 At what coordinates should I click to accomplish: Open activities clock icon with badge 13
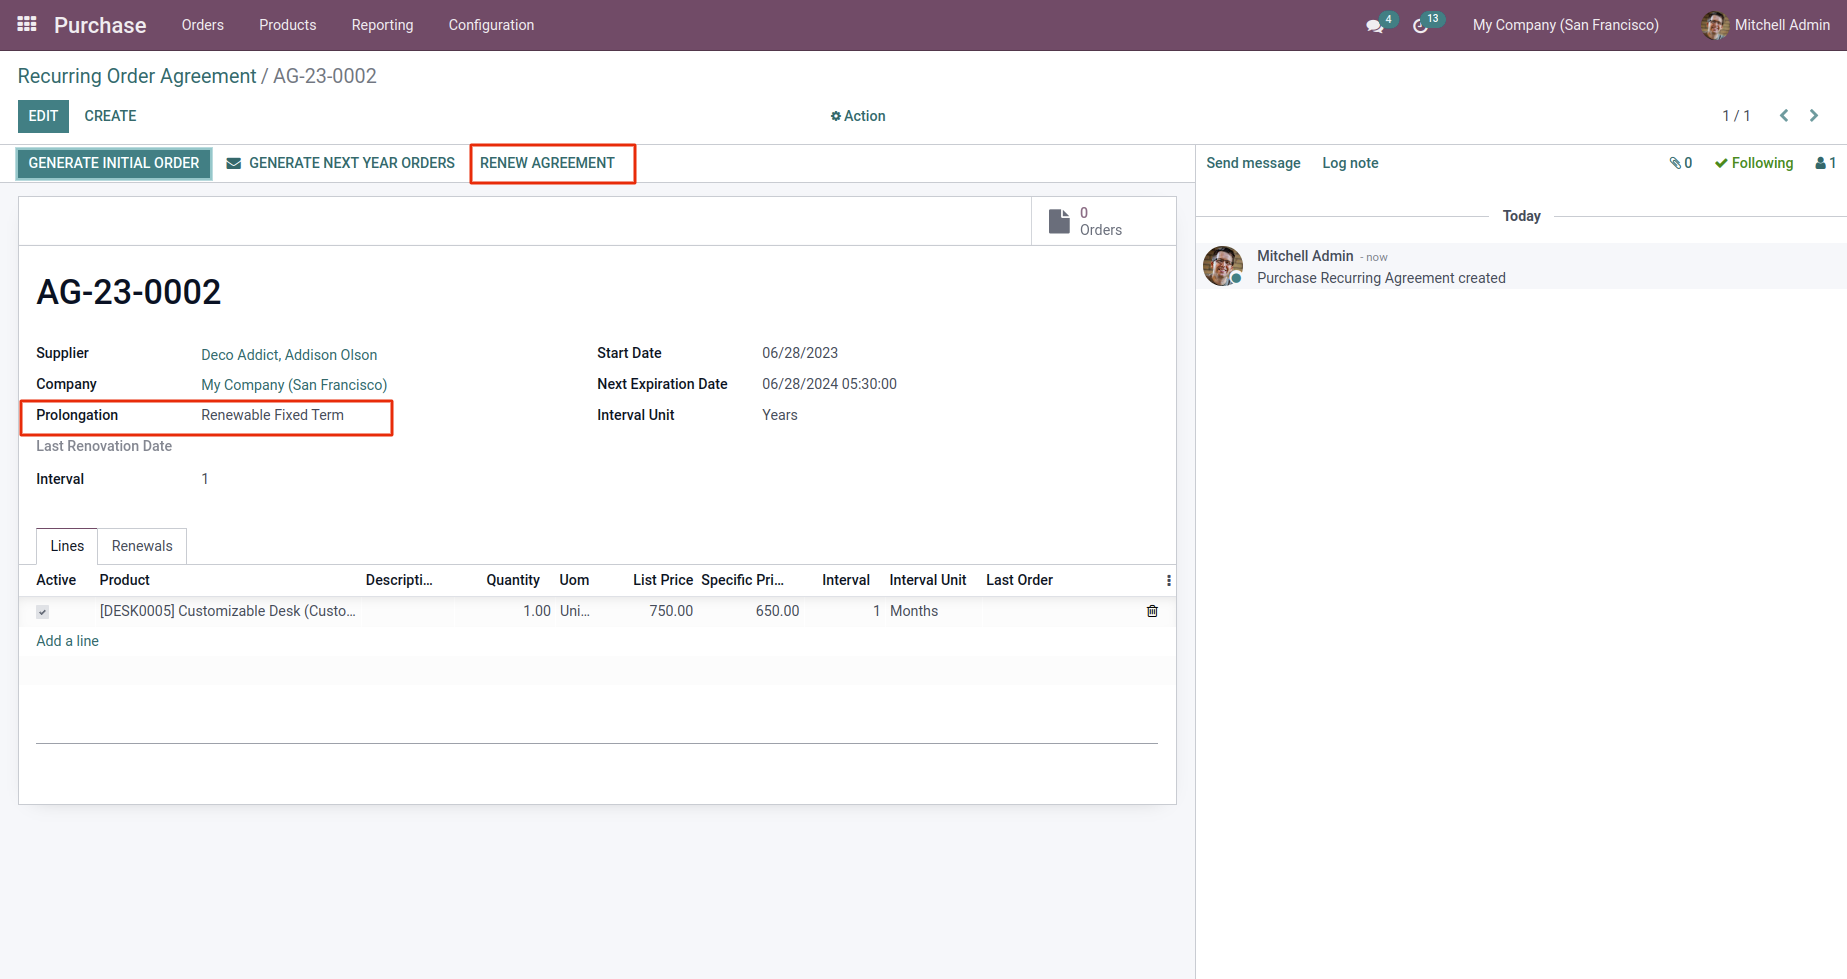[x=1426, y=24]
